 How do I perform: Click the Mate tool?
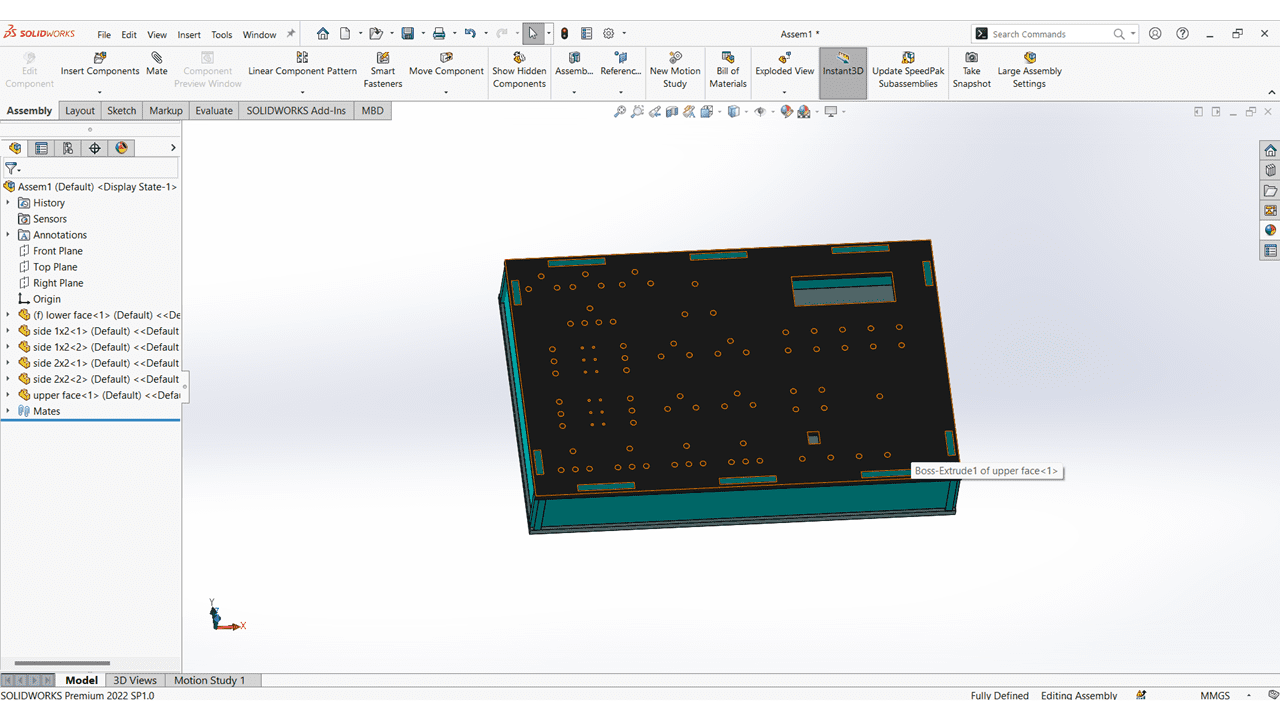157,65
